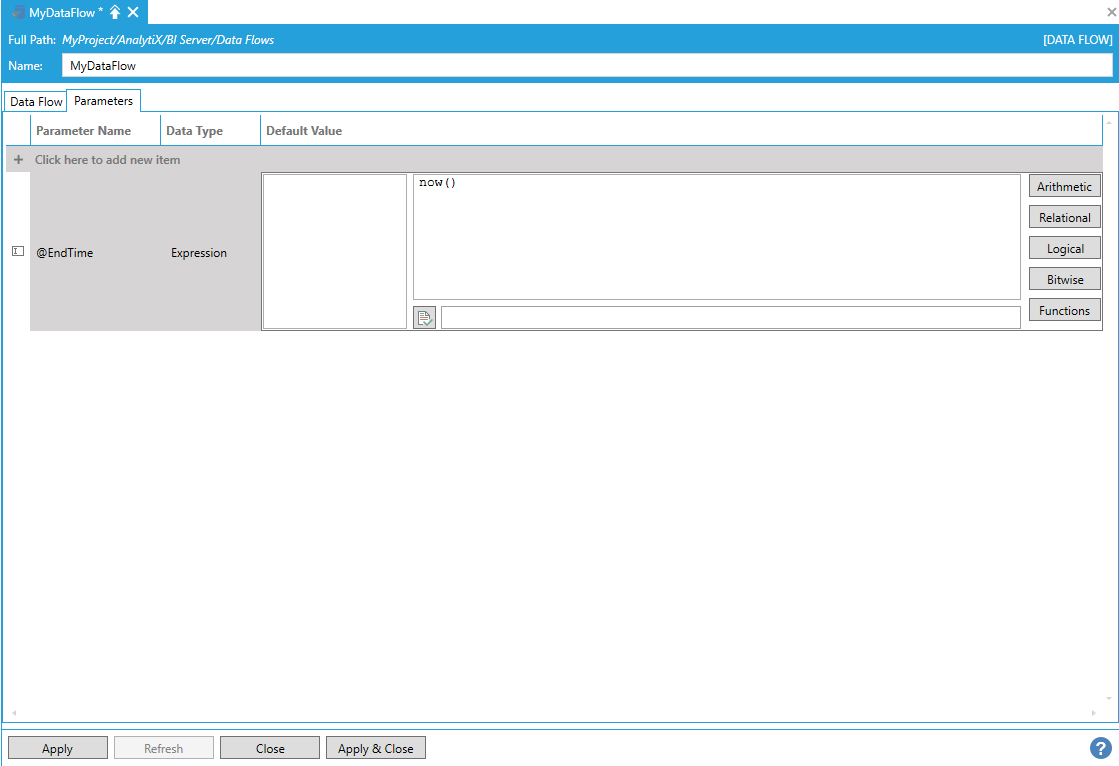Open the Relational operators list
Viewport: 1119px width, 766px height.
tap(1064, 218)
